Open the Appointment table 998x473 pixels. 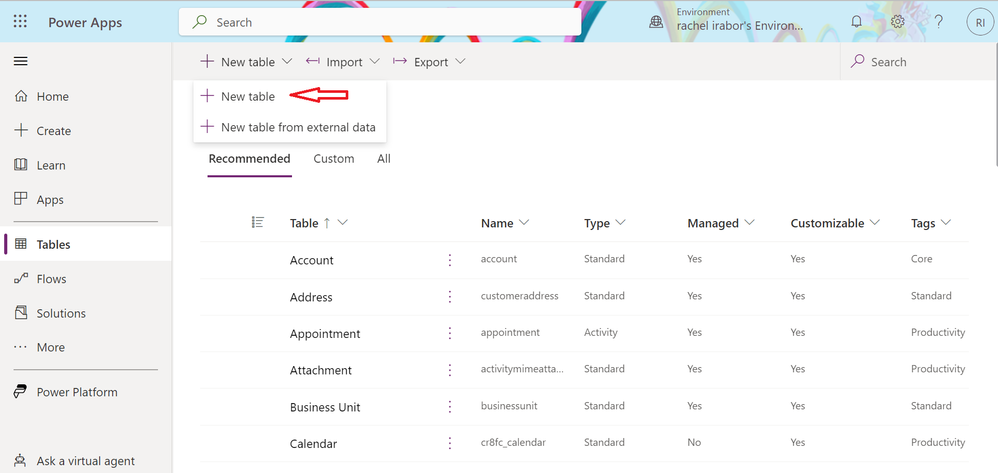[x=325, y=334]
